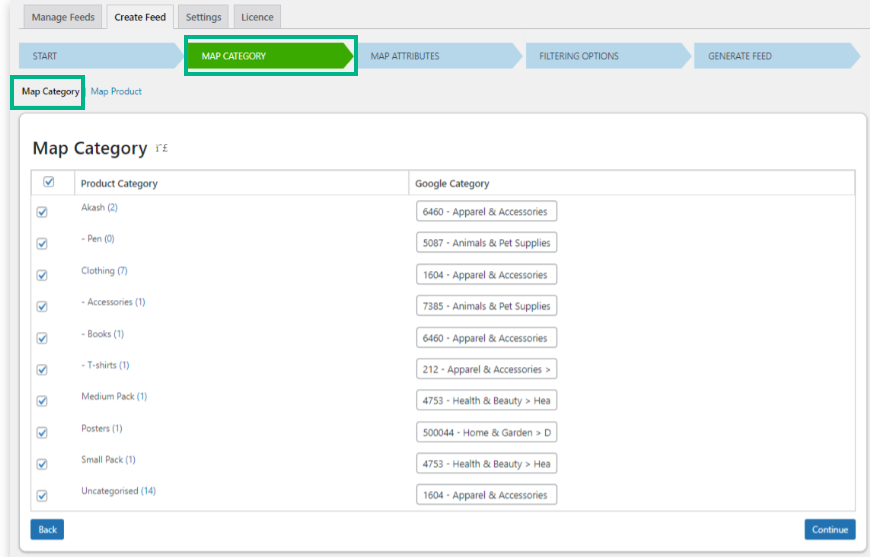This screenshot has height=558, width=870.
Task: Uncheck the Books category checkbox
Action: pyautogui.click(x=42, y=338)
